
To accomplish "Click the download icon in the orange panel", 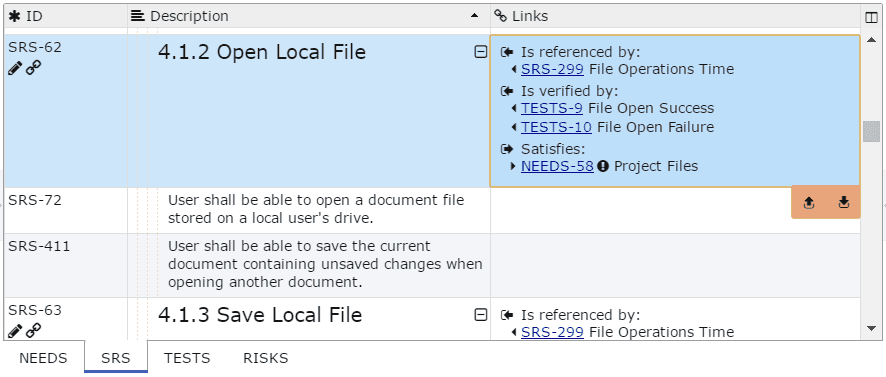I will (x=844, y=202).
